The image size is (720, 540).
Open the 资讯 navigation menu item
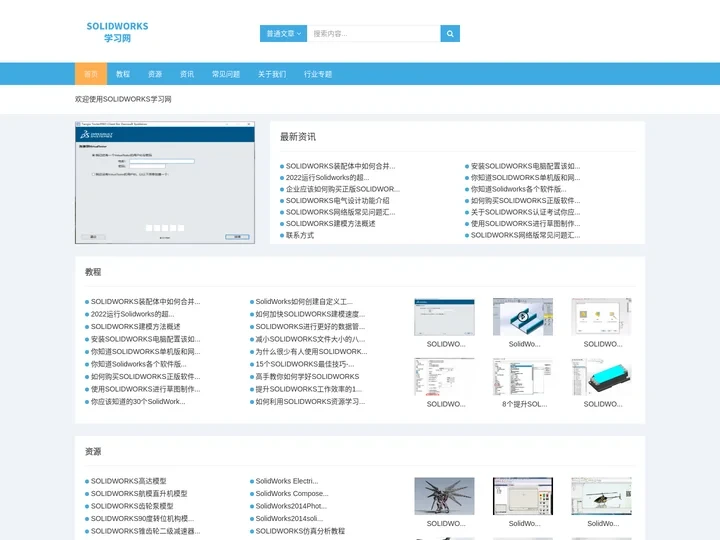pyautogui.click(x=187, y=74)
